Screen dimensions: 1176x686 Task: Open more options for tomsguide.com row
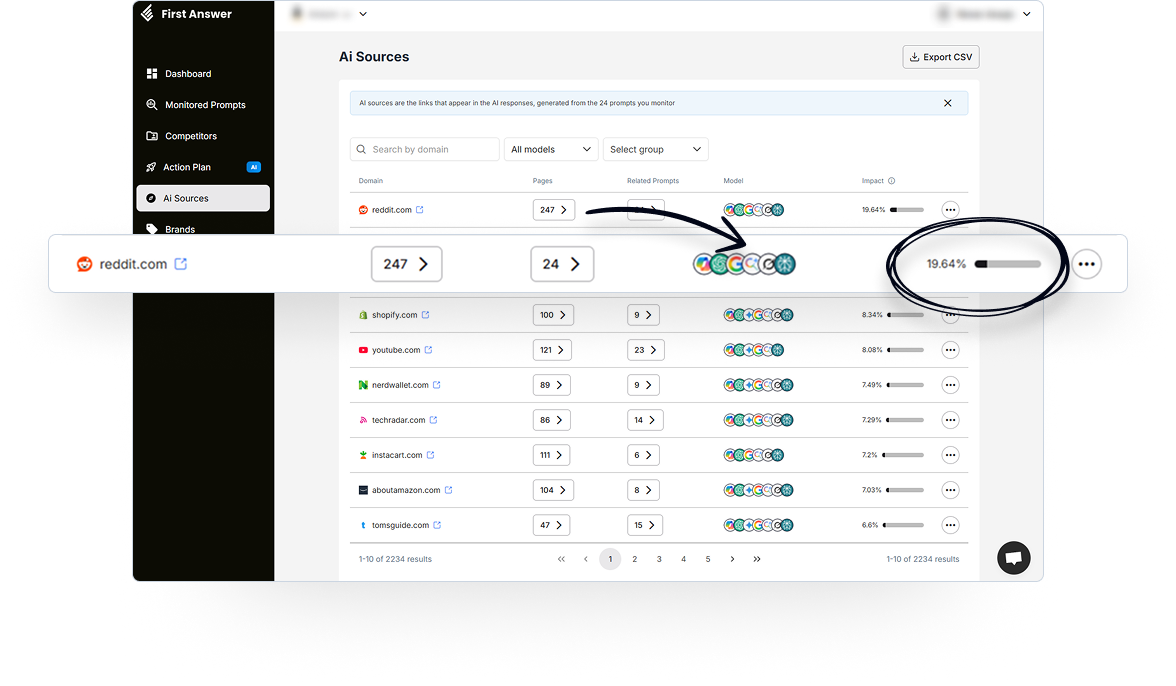pyautogui.click(x=950, y=525)
